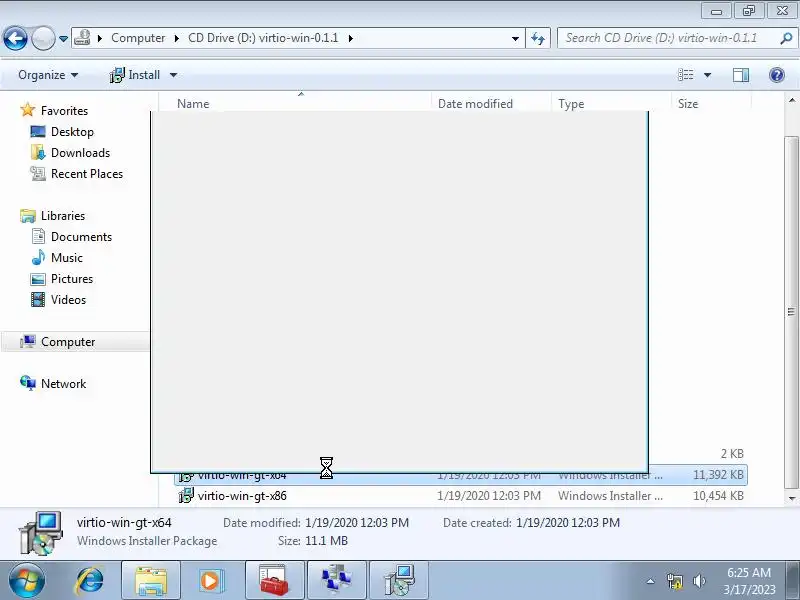The height and width of the screenshot is (600, 800).
Task: Open the Organize menu
Action: pos(48,75)
